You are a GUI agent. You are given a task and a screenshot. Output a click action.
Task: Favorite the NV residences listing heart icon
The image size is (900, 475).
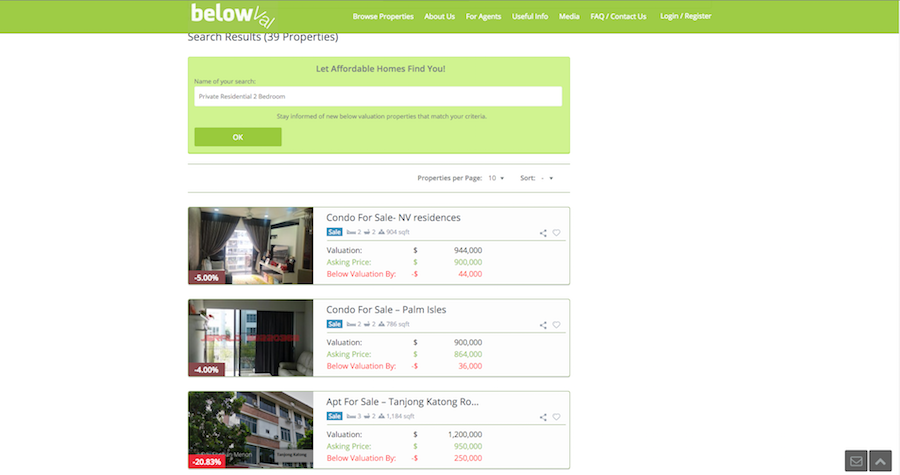coord(557,233)
